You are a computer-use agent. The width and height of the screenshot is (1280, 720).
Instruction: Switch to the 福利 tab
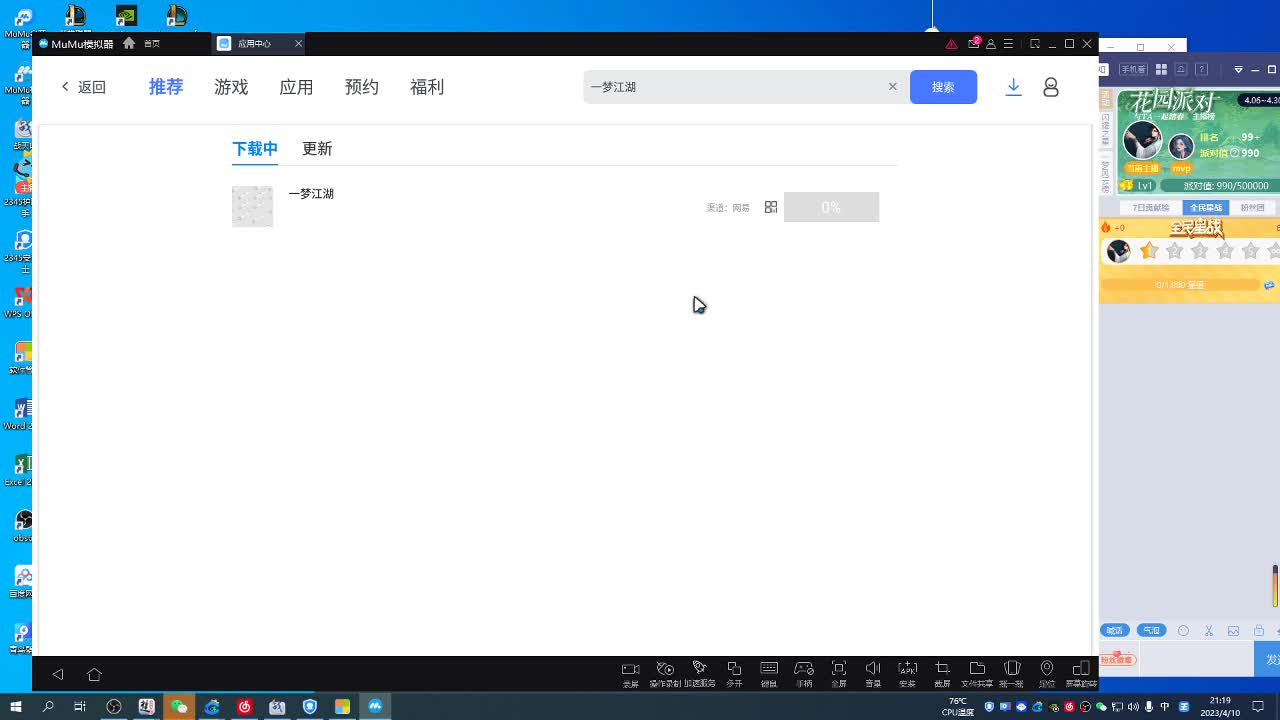427,87
